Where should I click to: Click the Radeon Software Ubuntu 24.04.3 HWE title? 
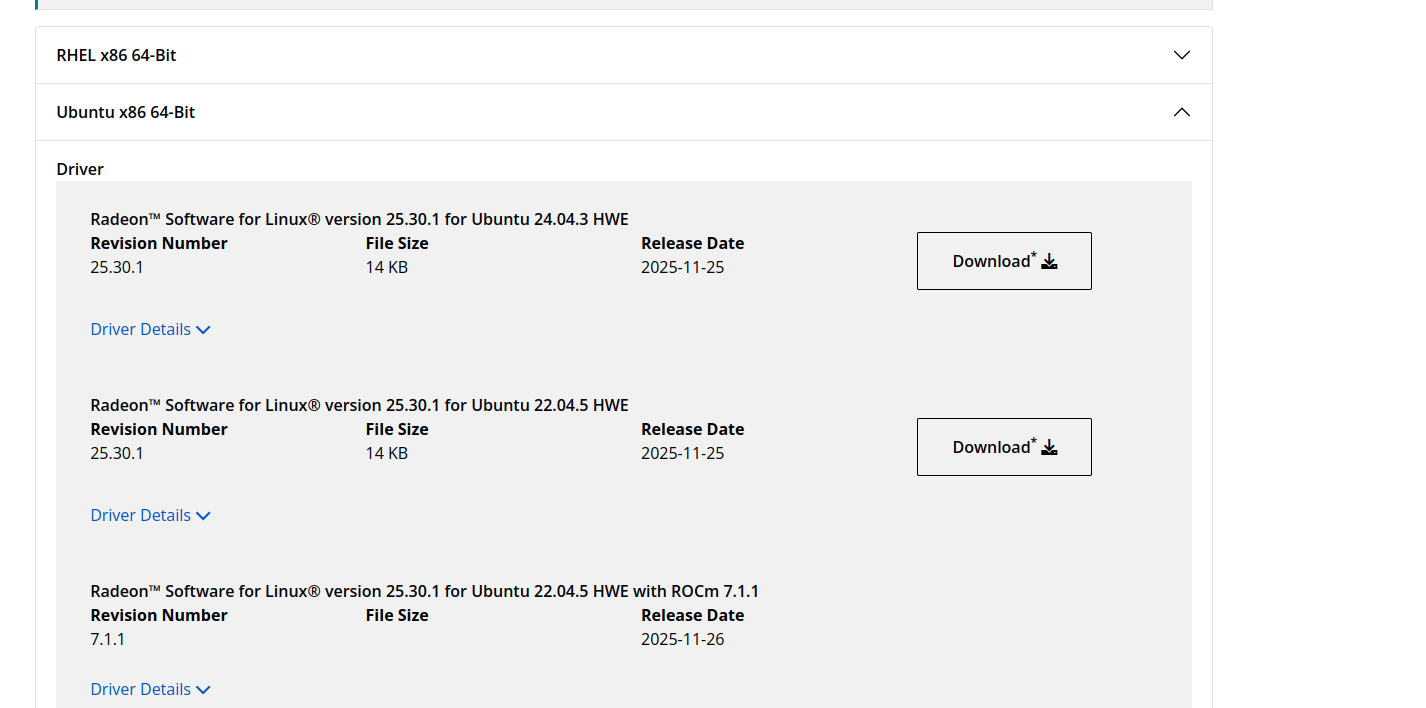(359, 219)
